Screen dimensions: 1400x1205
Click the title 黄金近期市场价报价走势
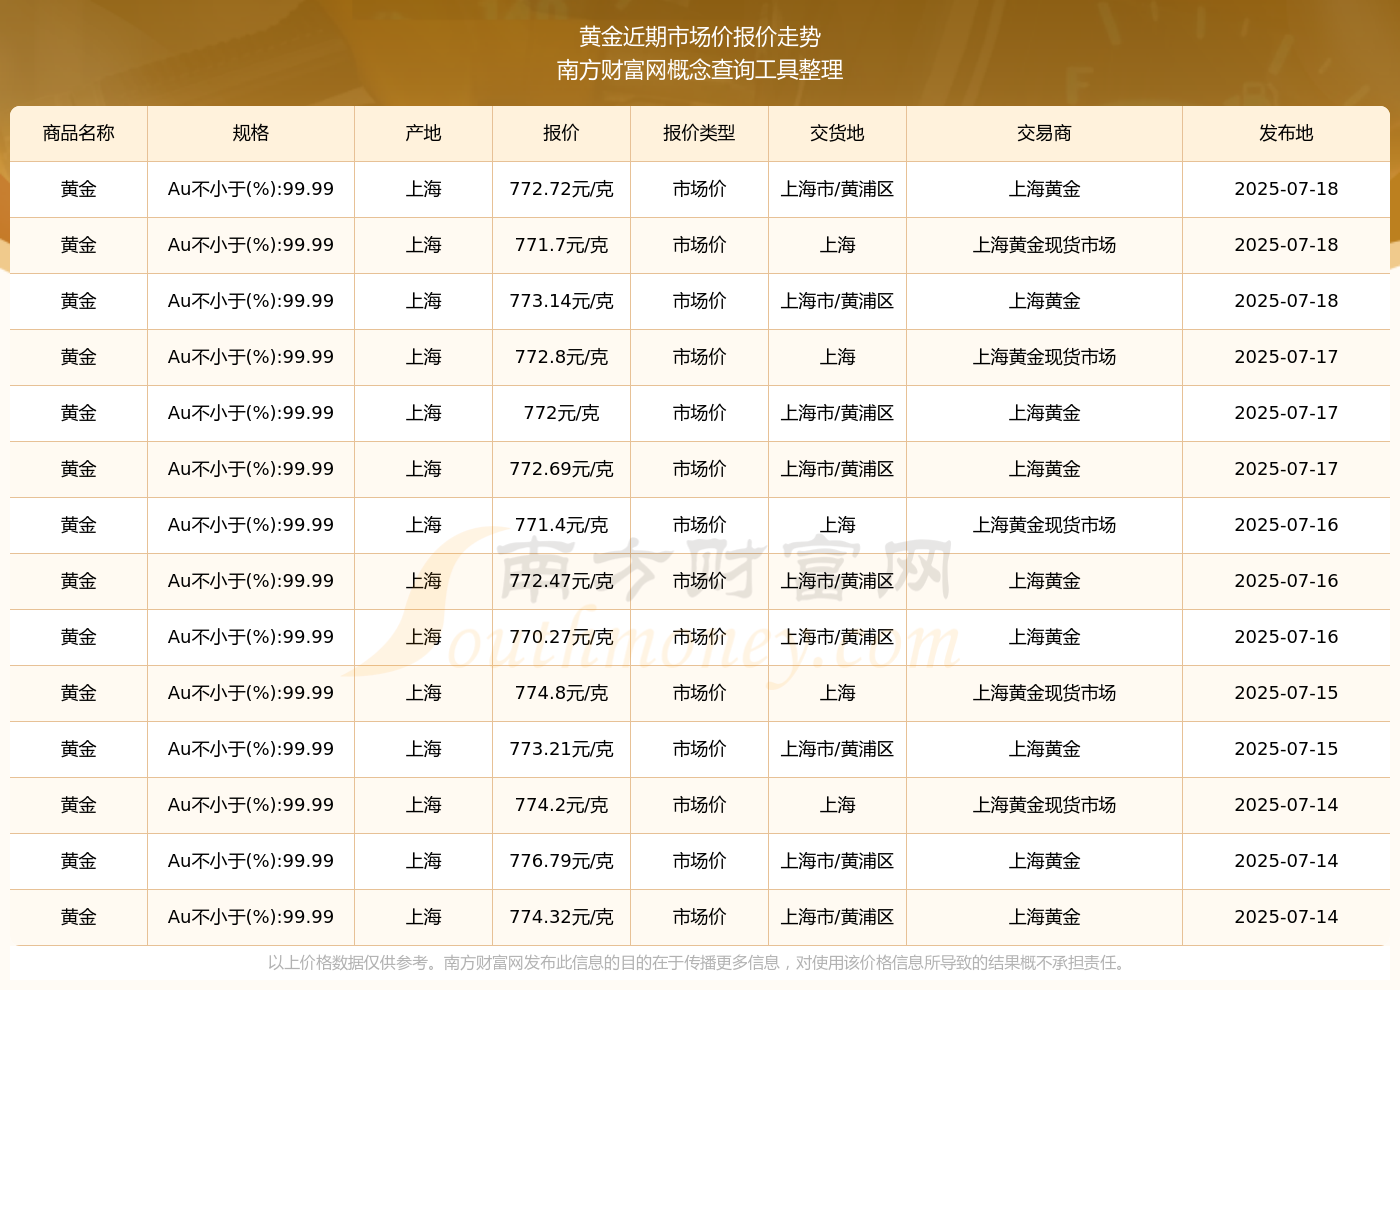tap(700, 37)
